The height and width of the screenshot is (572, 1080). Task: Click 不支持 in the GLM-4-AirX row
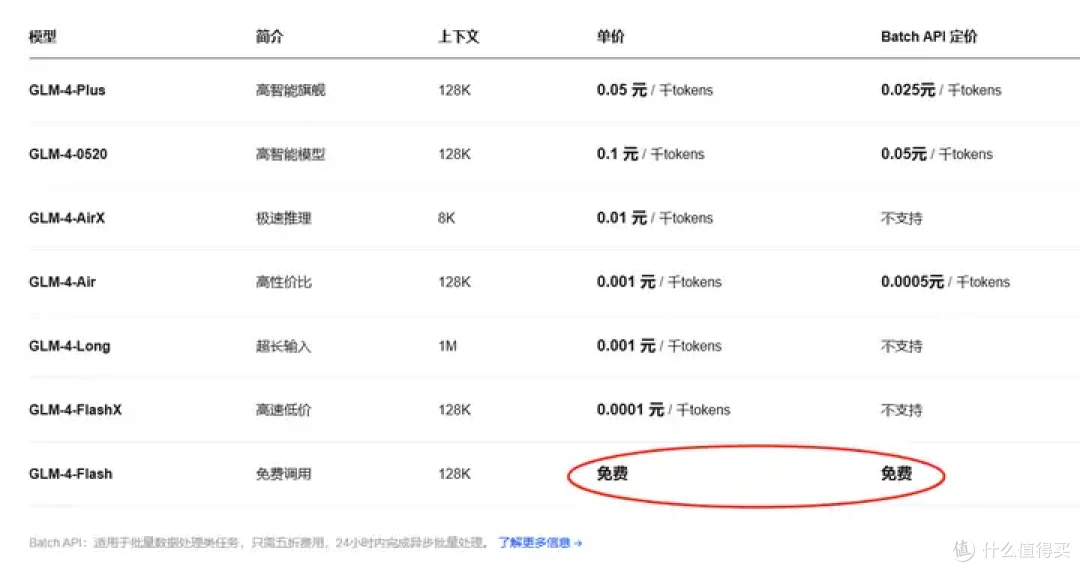(x=901, y=218)
